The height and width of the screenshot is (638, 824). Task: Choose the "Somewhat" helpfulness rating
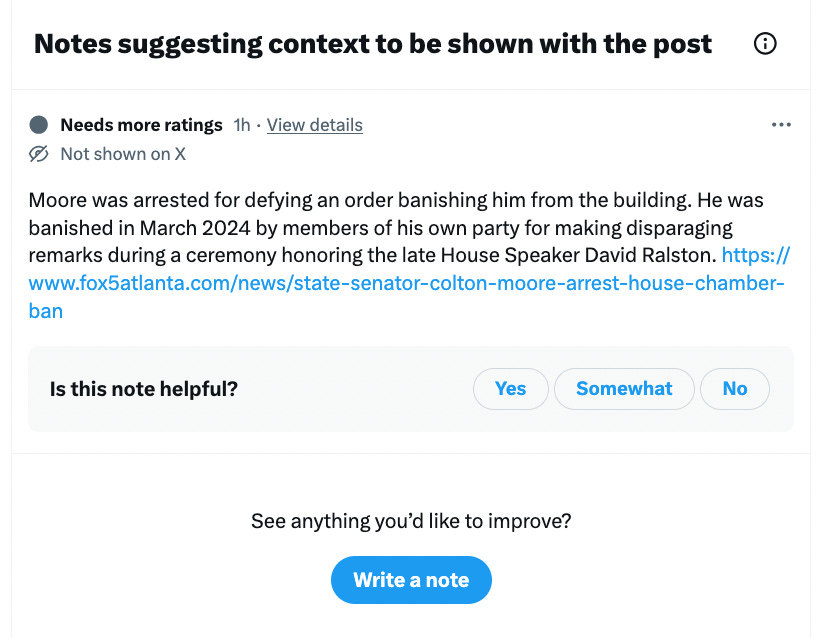pos(624,389)
